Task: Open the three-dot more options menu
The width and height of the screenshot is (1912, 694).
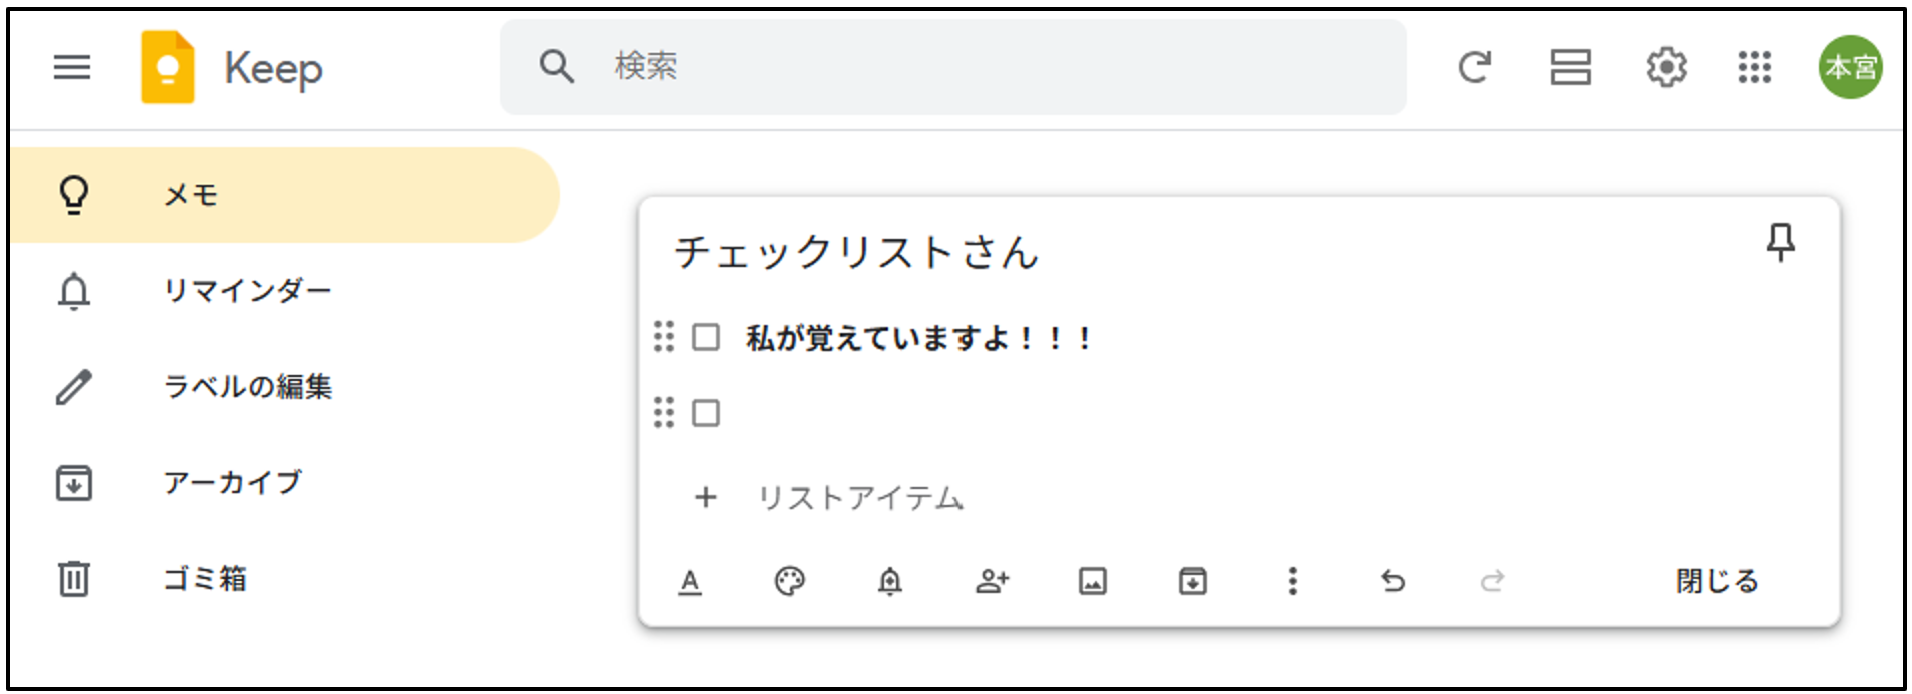Action: click(1293, 581)
